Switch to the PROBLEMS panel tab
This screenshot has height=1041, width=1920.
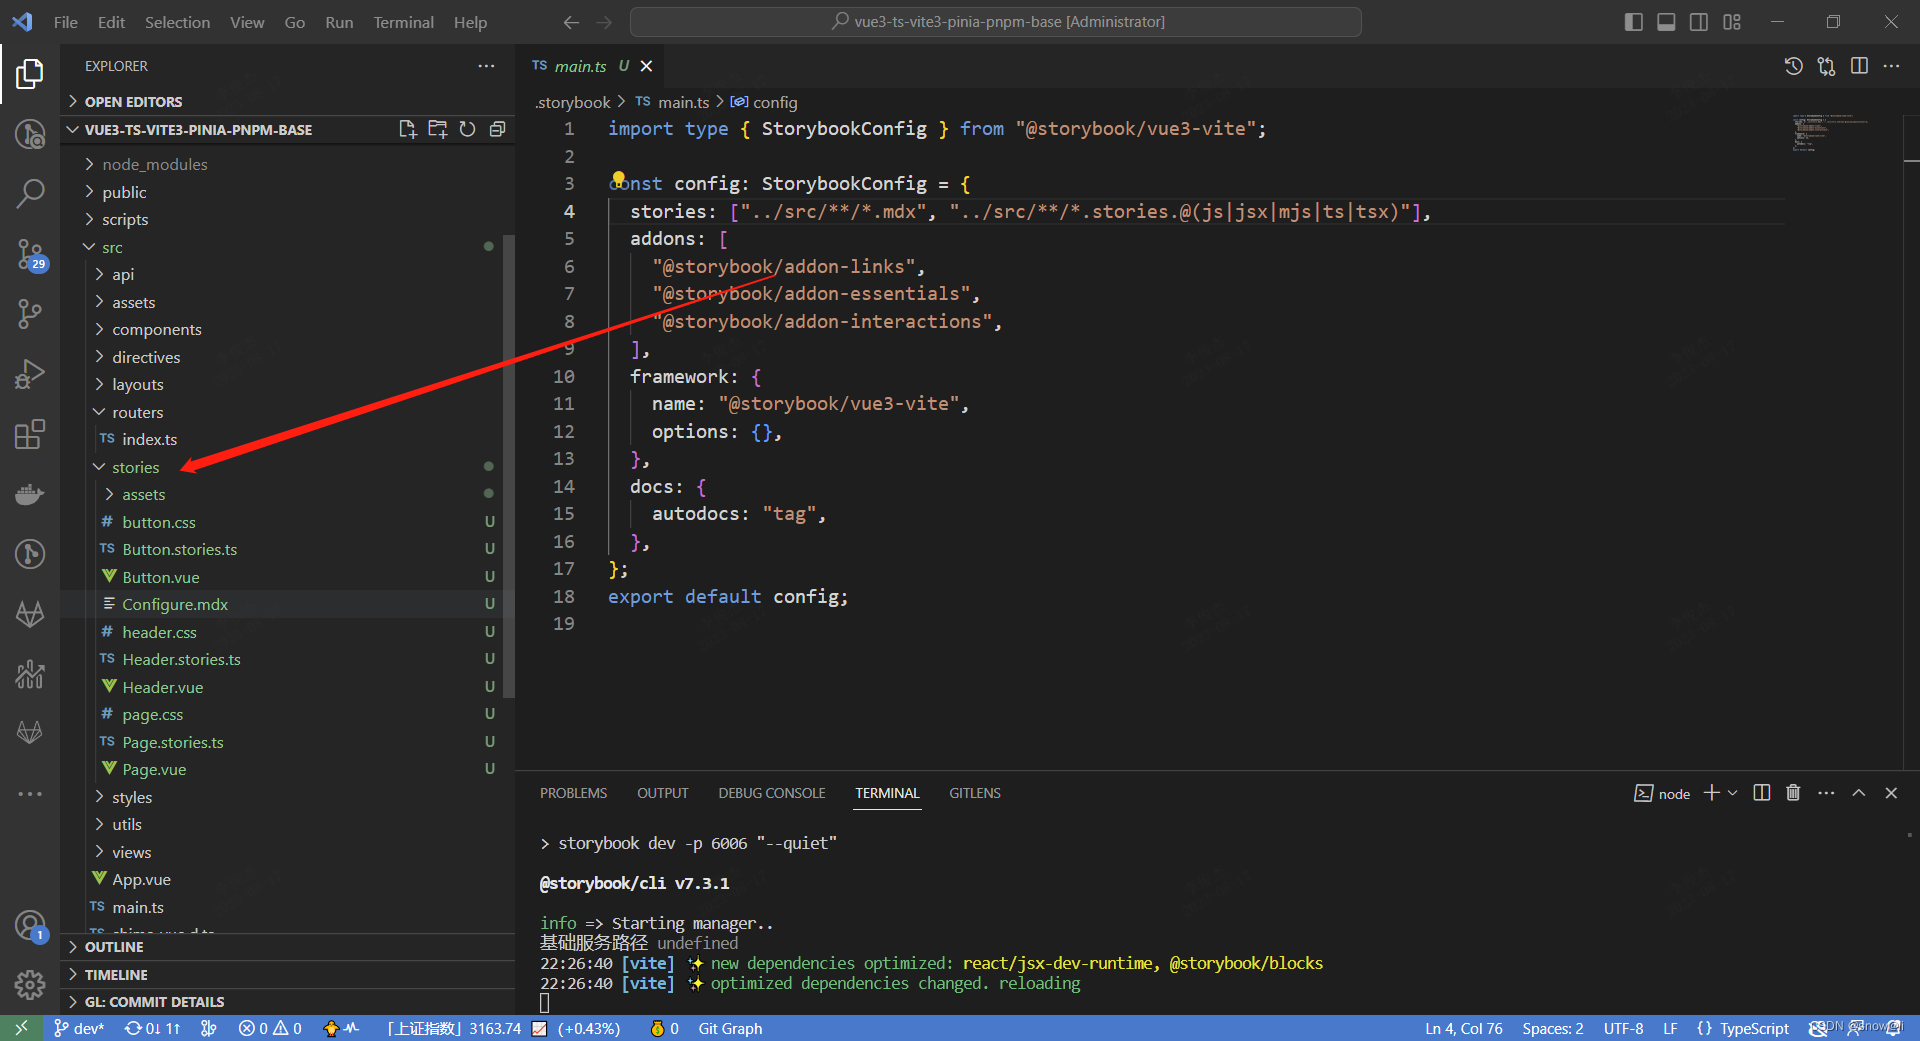click(573, 793)
